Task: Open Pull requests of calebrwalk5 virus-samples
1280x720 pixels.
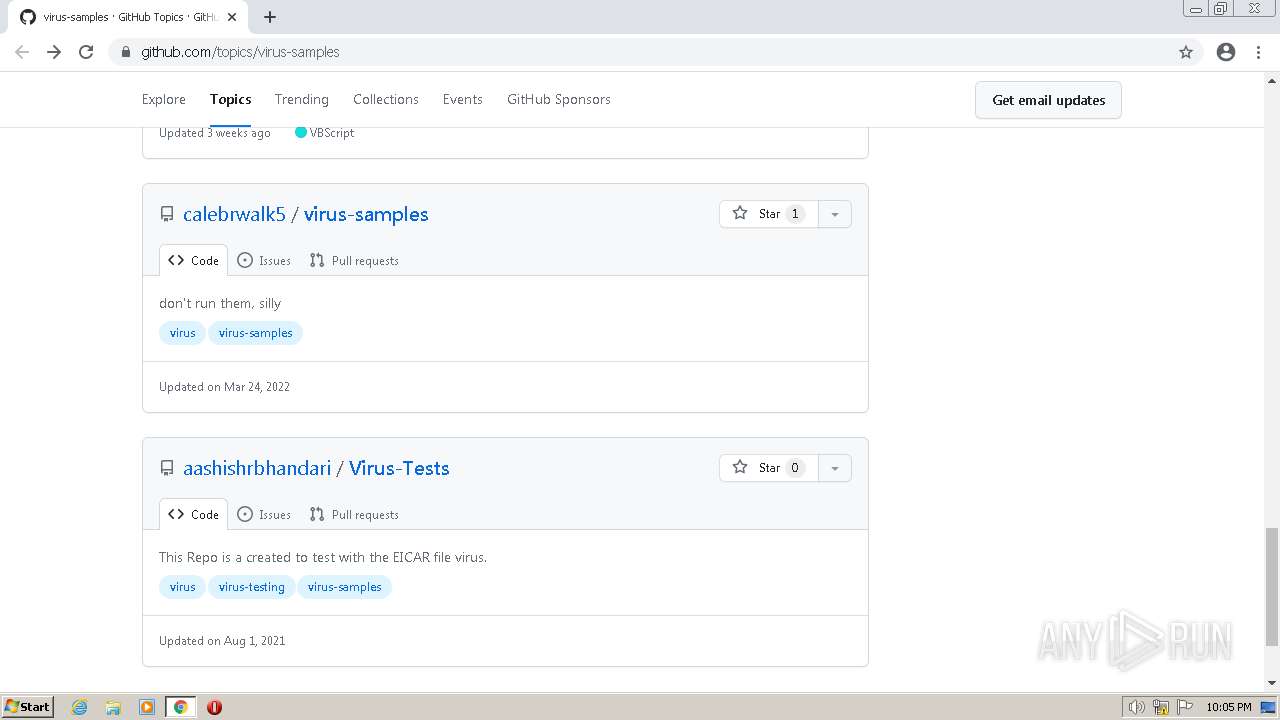Action: (354, 260)
